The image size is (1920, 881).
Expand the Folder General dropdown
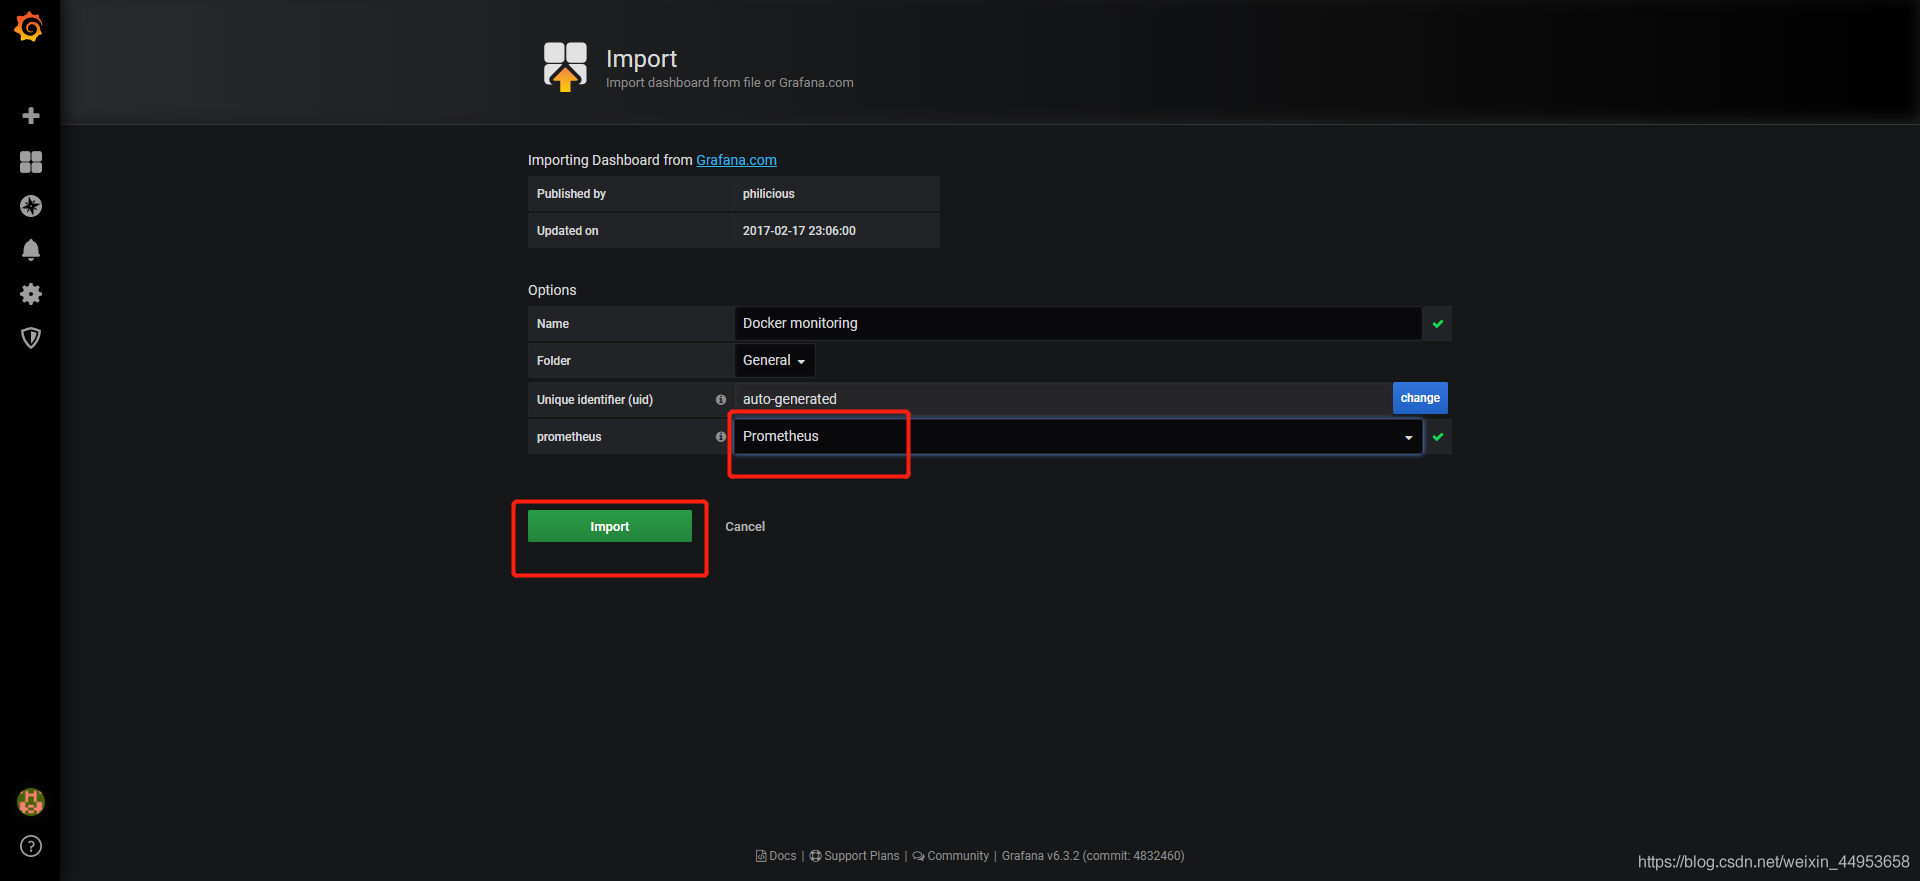774,360
